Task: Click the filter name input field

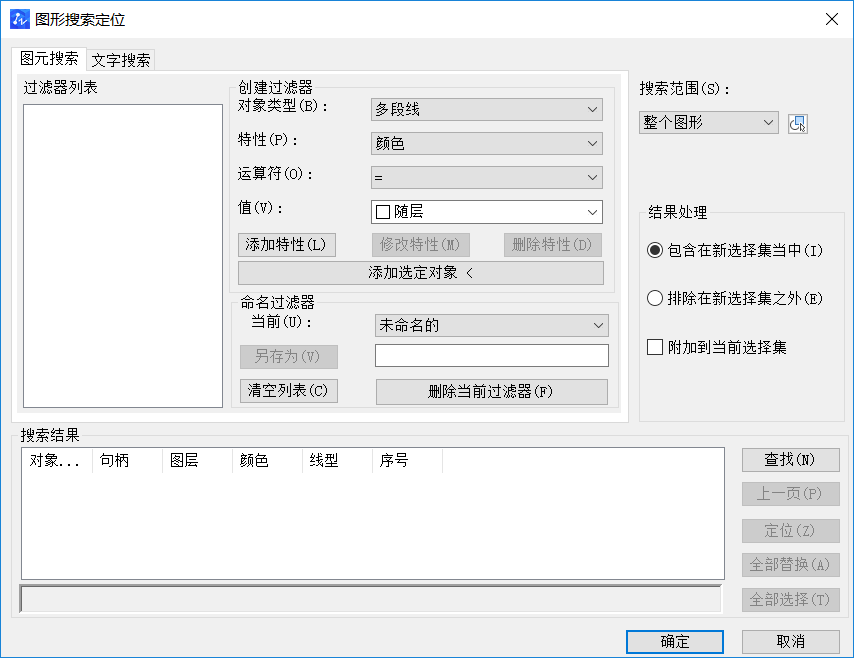Action: tap(491, 356)
